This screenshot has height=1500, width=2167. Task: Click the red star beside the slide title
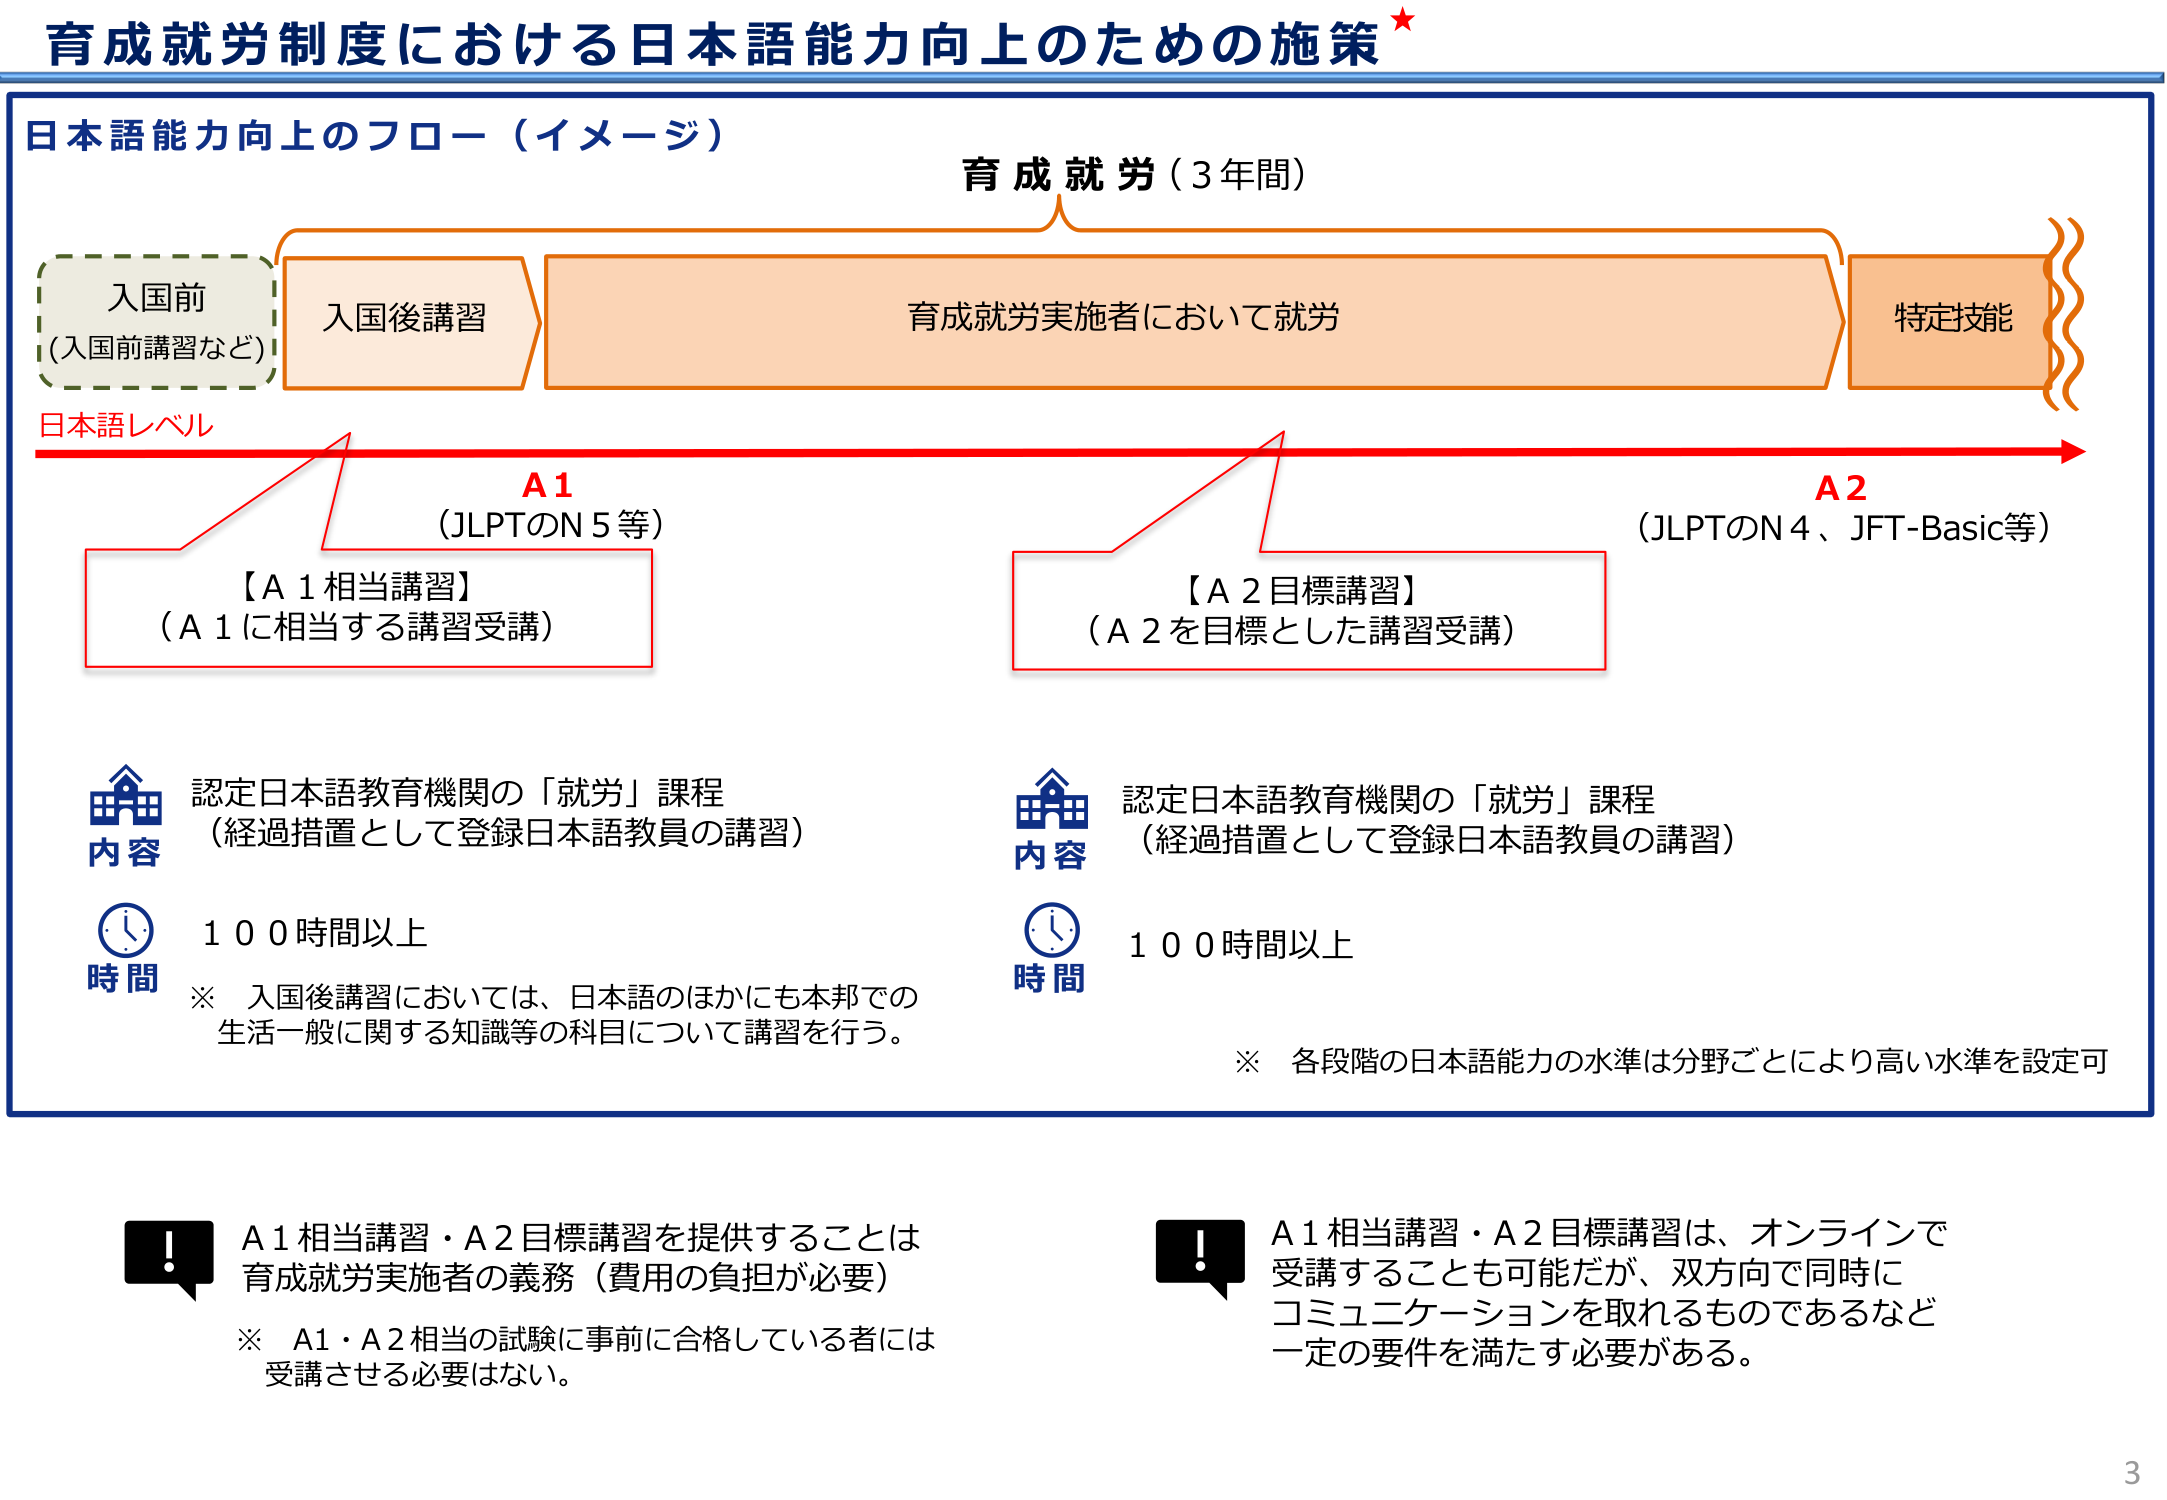click(x=1400, y=20)
